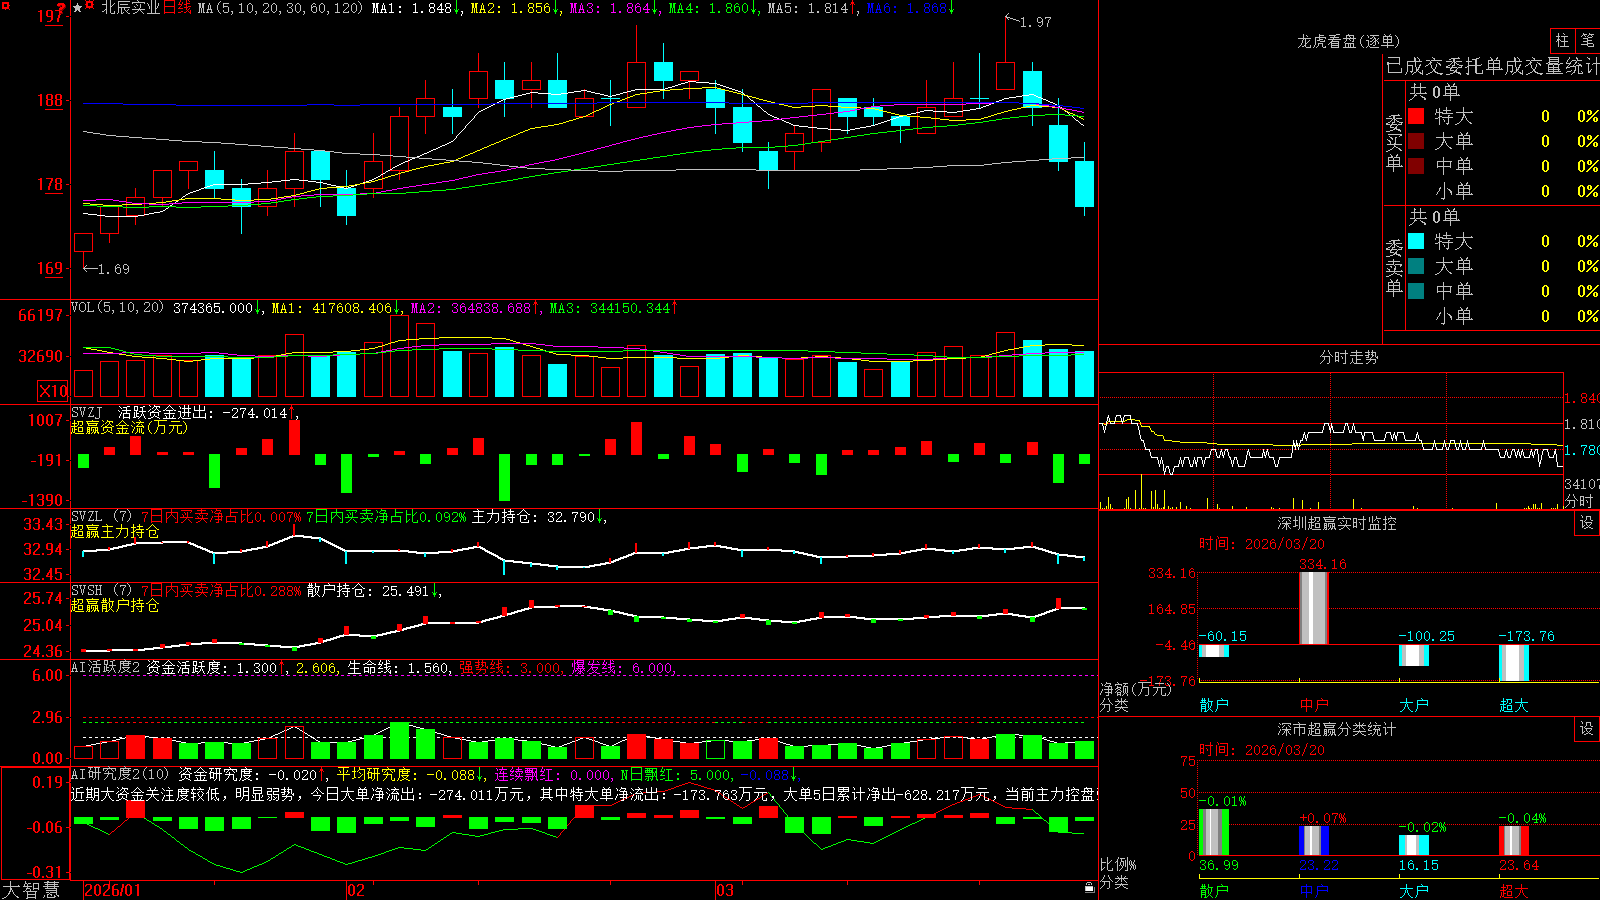This screenshot has width=1600, height=900.
Task: Click the 已成交委托单成交量统计 header
Action: click(1492, 66)
